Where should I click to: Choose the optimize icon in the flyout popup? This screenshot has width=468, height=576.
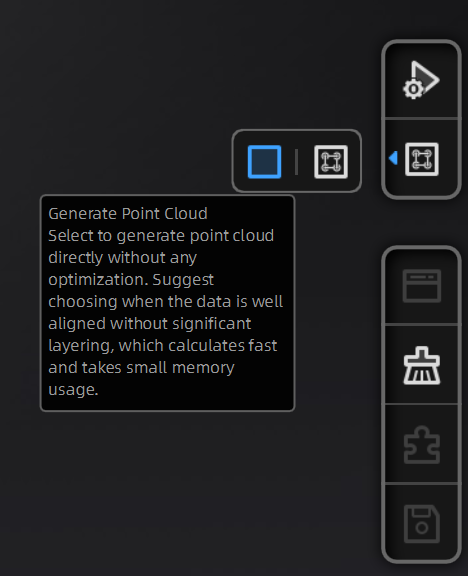click(331, 162)
